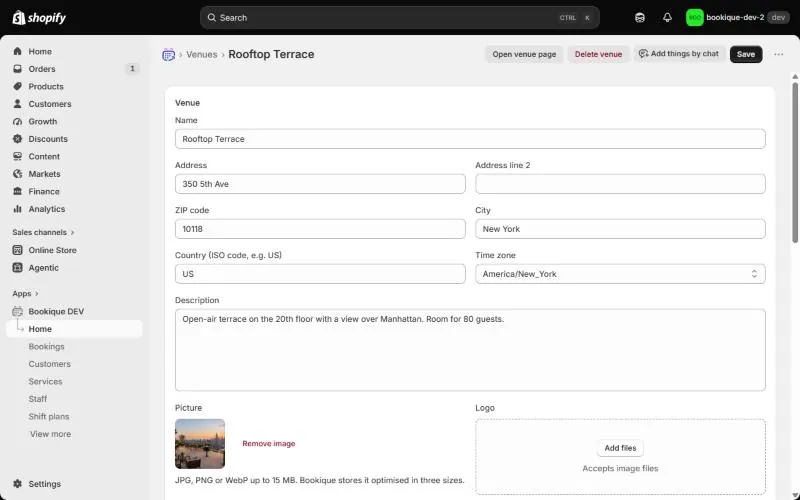The height and width of the screenshot is (500, 800).
Task: Click the Online Store storefront icon
Action: 18,250
